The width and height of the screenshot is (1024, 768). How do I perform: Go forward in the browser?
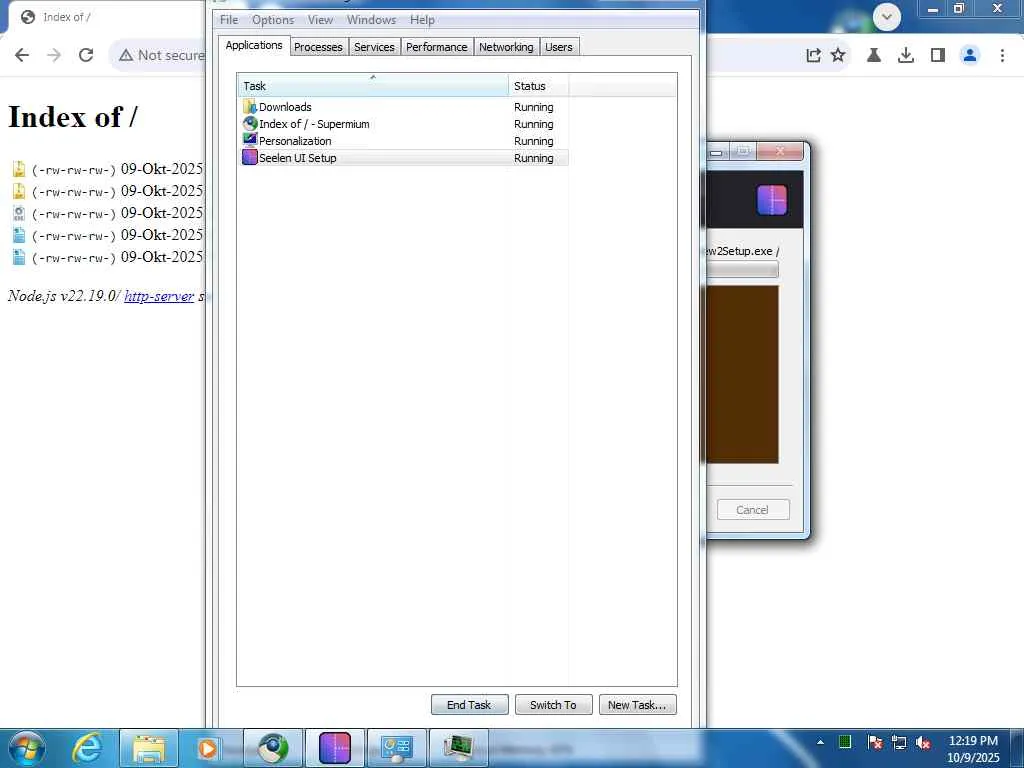(54, 56)
